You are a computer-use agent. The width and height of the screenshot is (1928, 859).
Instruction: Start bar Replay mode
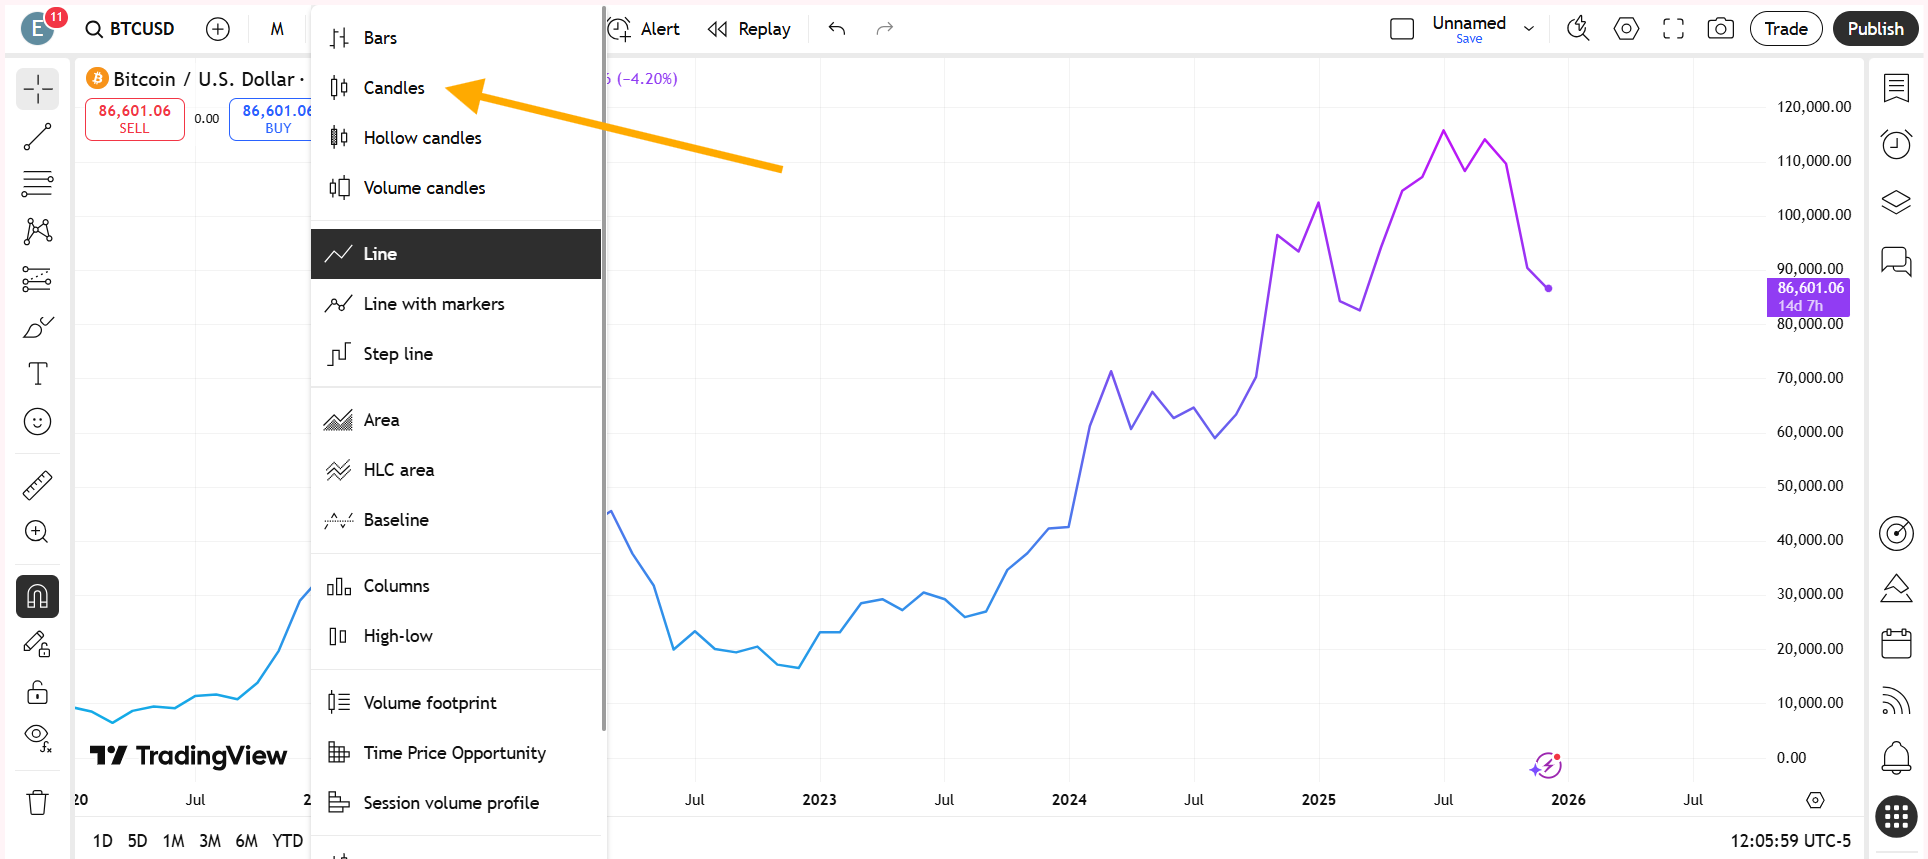pos(749,28)
